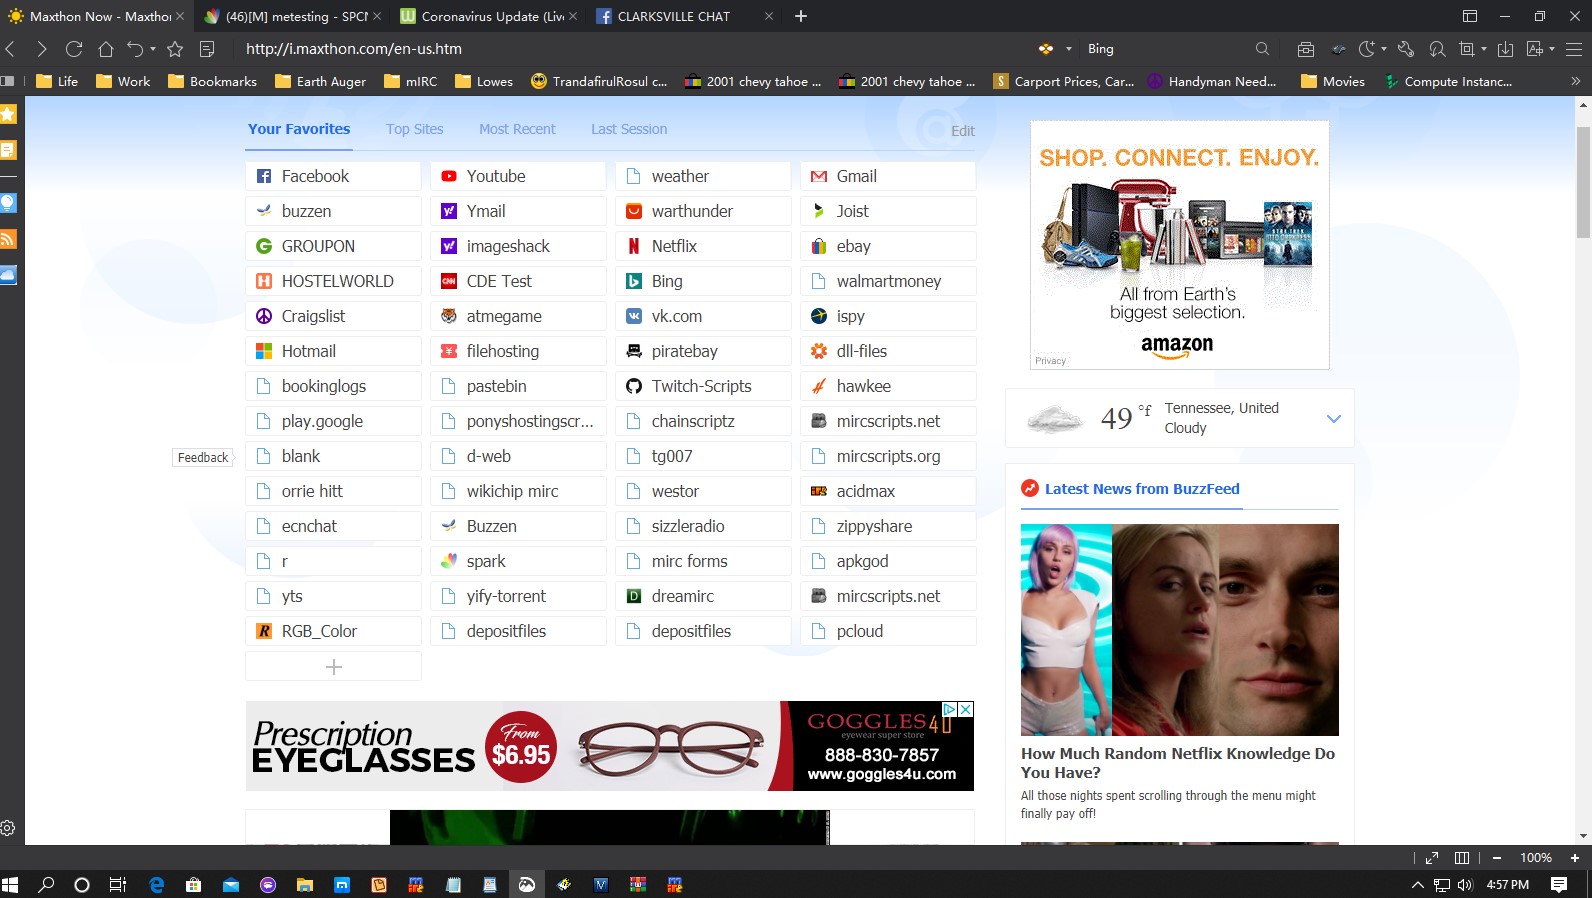This screenshot has height=898, width=1592.
Task: Reopen the last closed tab with undo icon
Action: [x=134, y=49]
